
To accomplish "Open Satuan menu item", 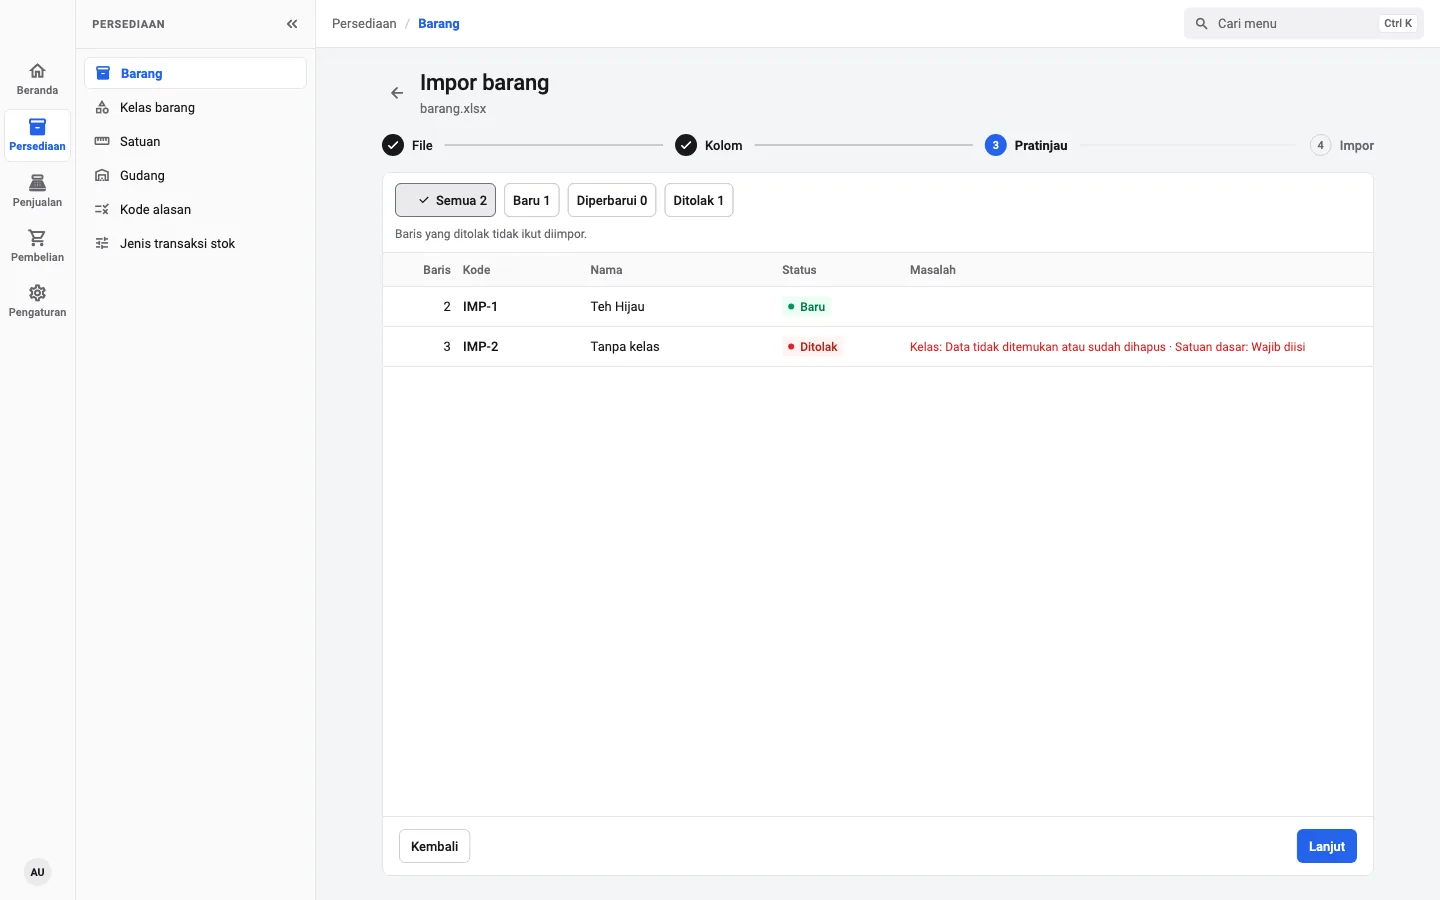I will pyautogui.click(x=195, y=142).
